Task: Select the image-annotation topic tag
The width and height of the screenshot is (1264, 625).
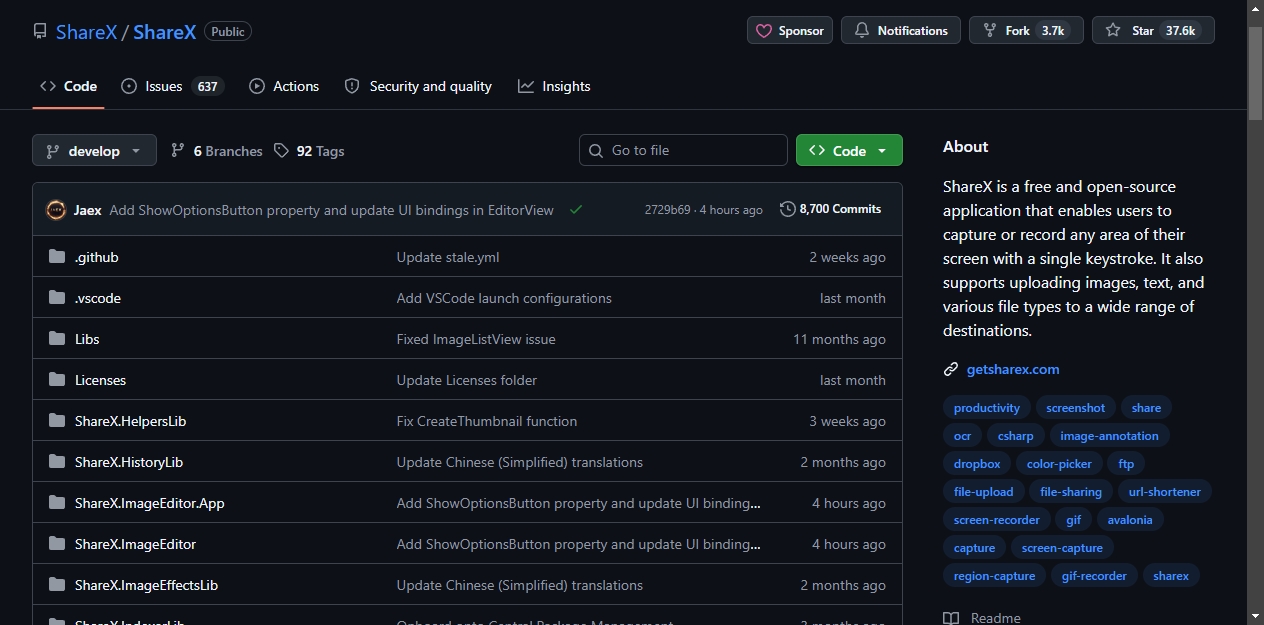Action: pyautogui.click(x=1110, y=436)
